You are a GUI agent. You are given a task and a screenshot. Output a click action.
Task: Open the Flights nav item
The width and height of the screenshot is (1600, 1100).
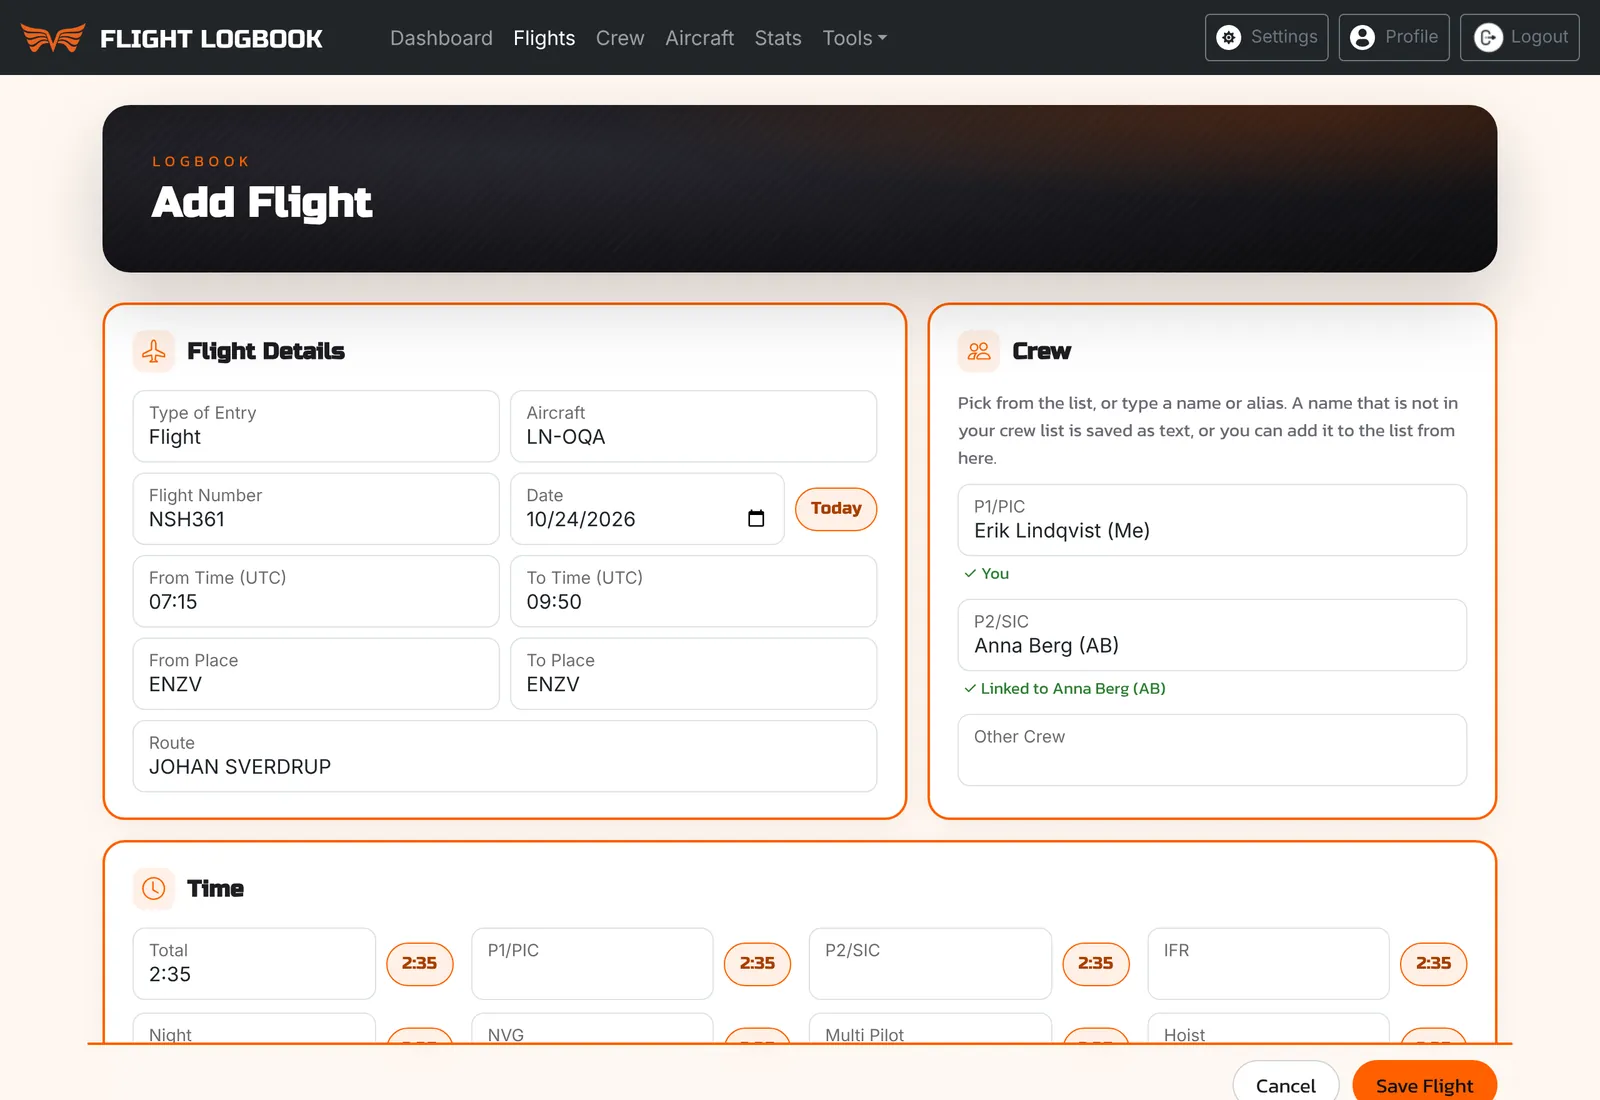pyautogui.click(x=544, y=38)
